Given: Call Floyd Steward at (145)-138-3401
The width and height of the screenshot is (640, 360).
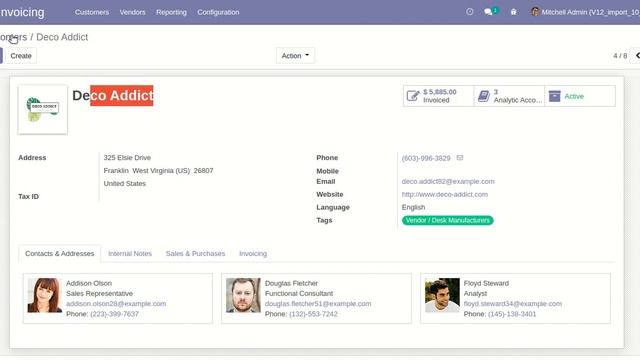Looking at the screenshot, I should (512, 314).
